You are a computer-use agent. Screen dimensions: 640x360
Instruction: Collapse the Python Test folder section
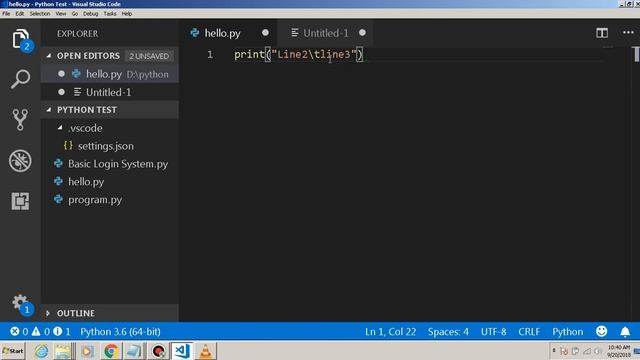(49, 110)
